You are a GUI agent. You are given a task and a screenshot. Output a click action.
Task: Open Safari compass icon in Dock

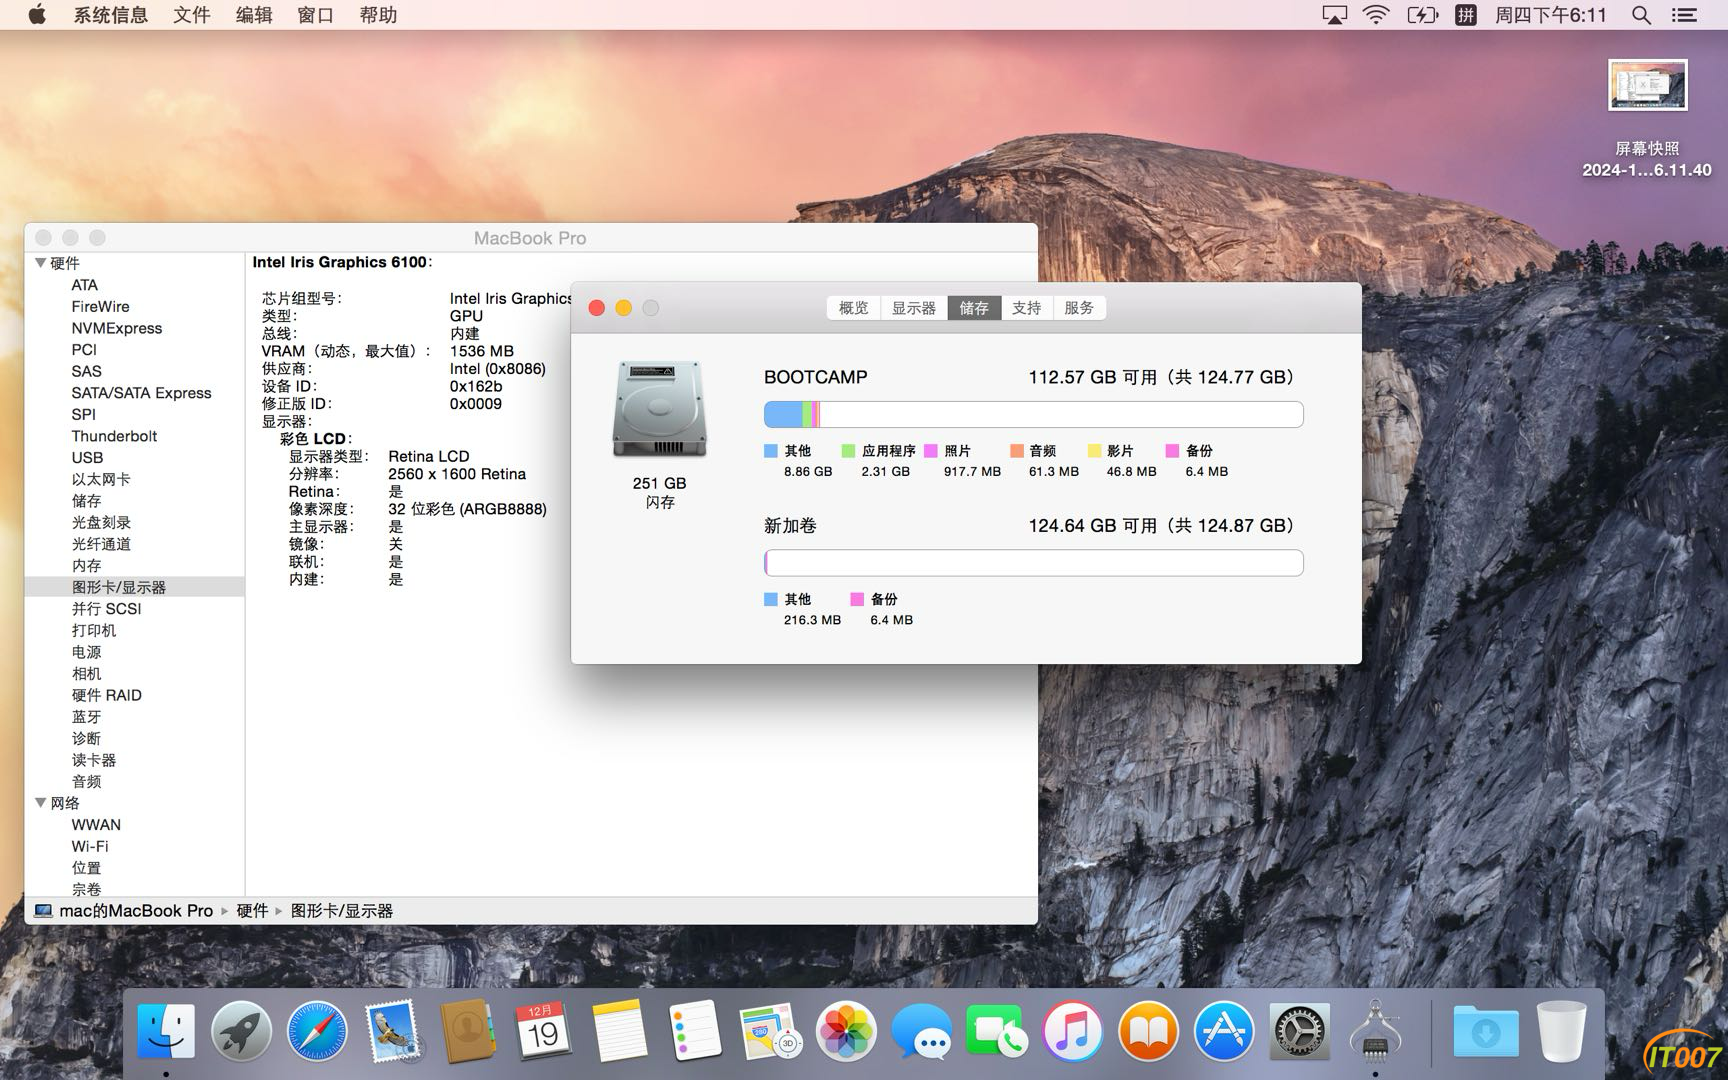(x=317, y=1031)
